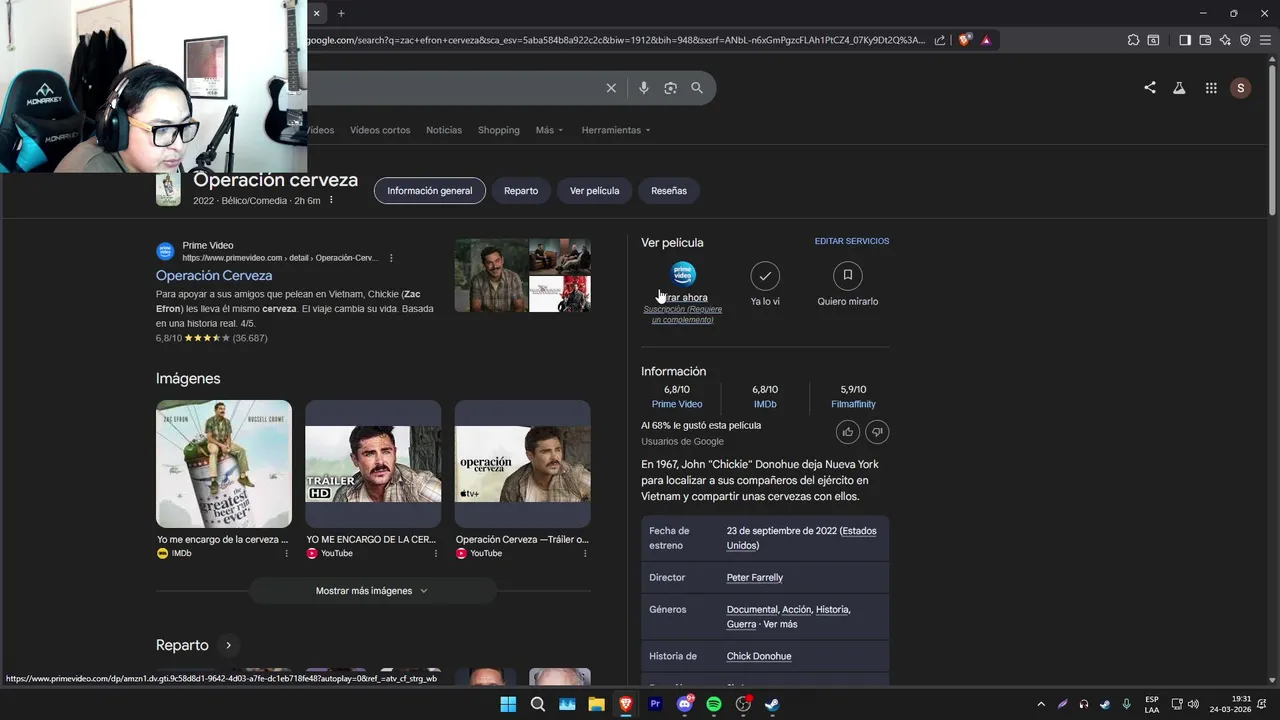Share this page from the address bar
This screenshot has width=1280, height=720.
coord(940,40)
